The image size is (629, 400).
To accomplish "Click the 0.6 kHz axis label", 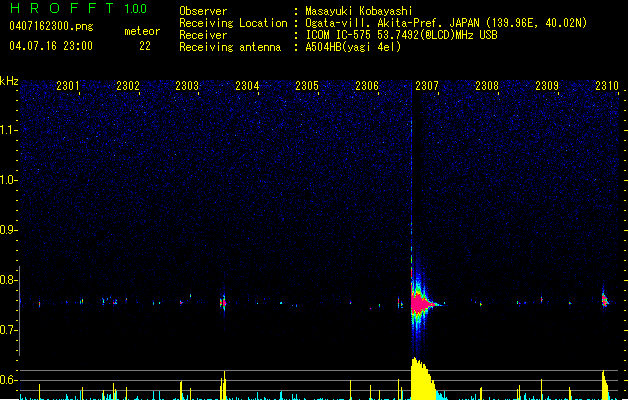I will click(x=8, y=380).
